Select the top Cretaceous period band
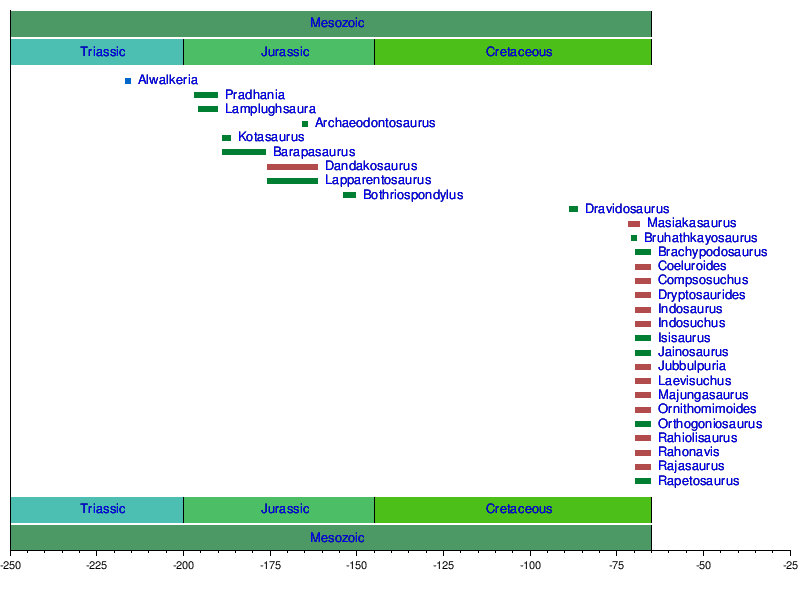Image resolution: width=800 pixels, height=600 pixels. pos(513,52)
